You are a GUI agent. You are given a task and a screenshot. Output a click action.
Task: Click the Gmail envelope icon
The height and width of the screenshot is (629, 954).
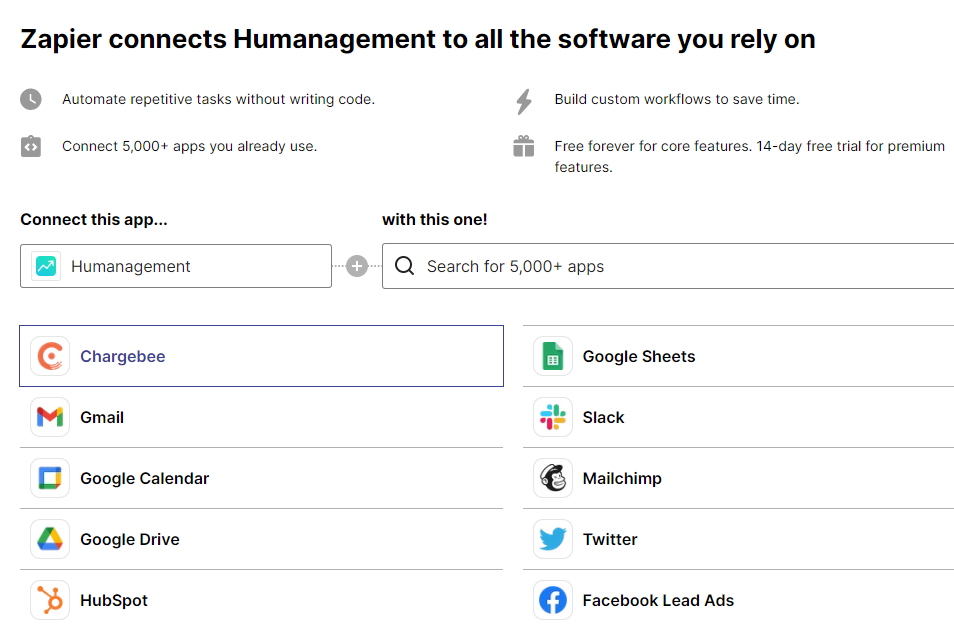pyautogui.click(x=50, y=417)
